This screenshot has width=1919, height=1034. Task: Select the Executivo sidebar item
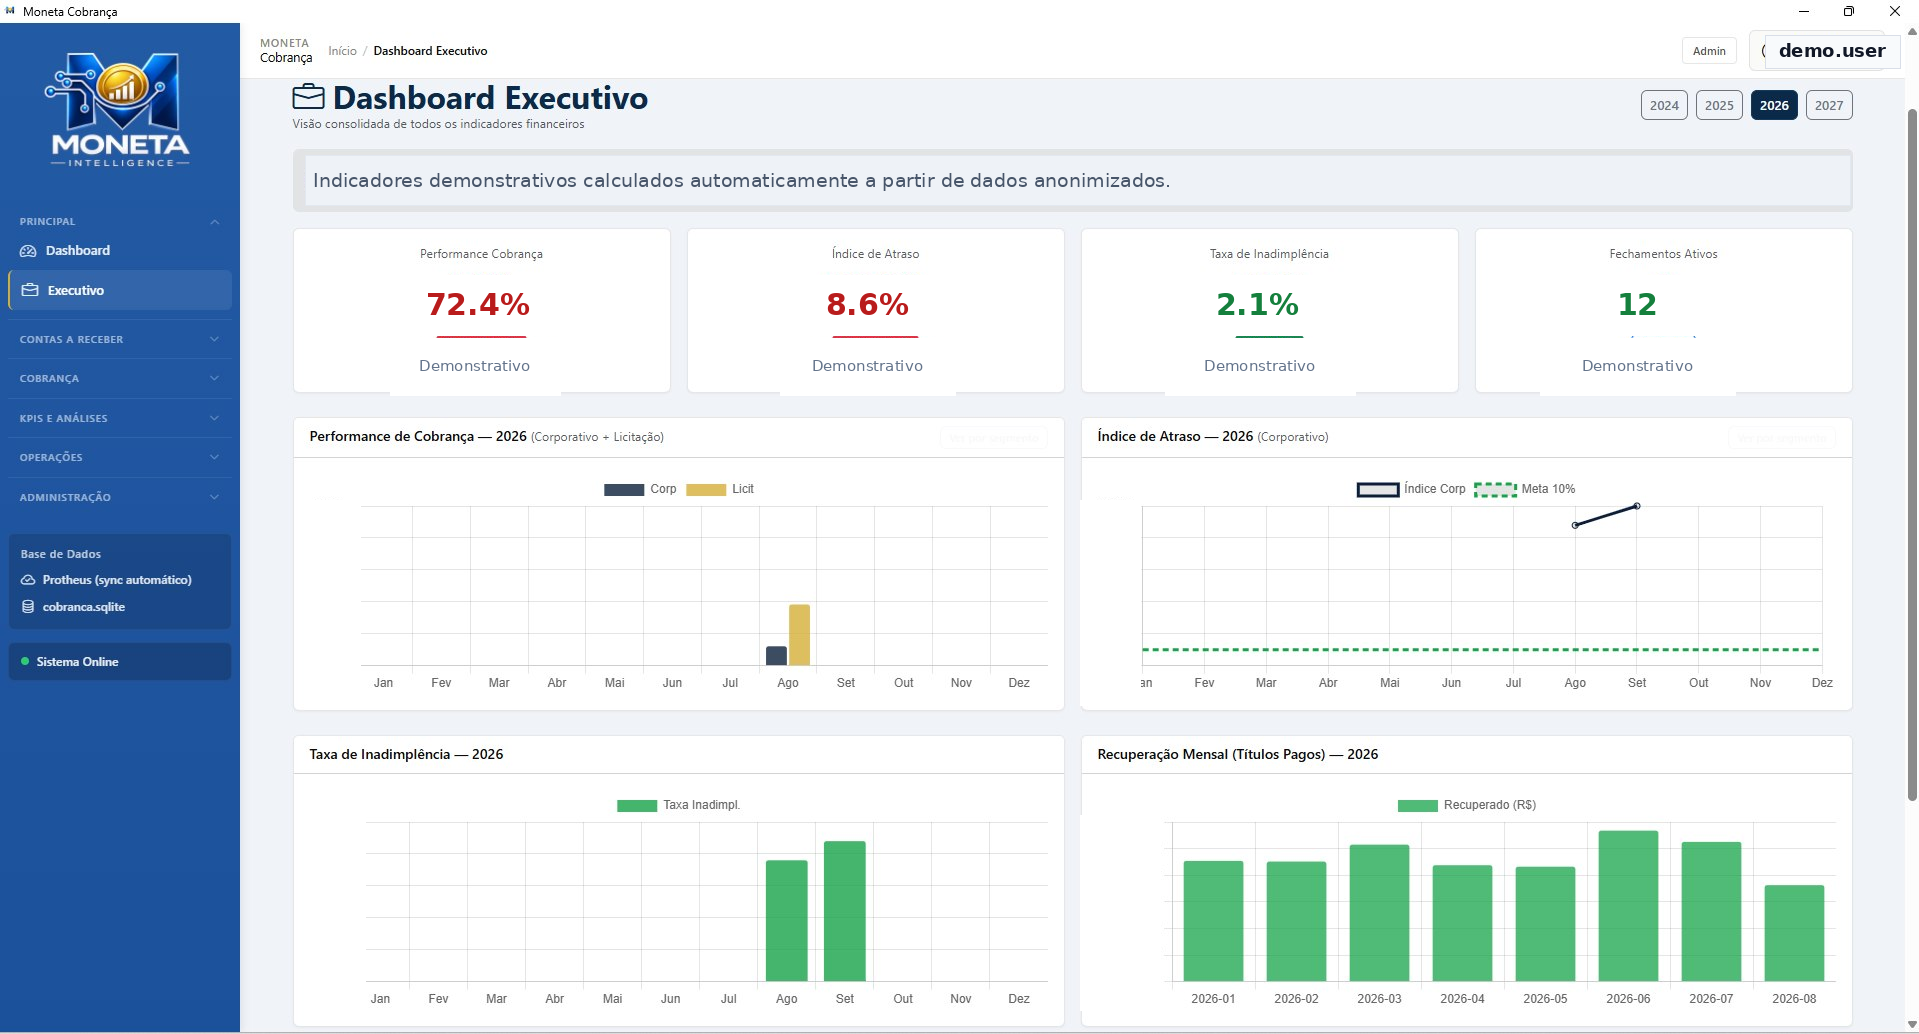tap(120, 290)
